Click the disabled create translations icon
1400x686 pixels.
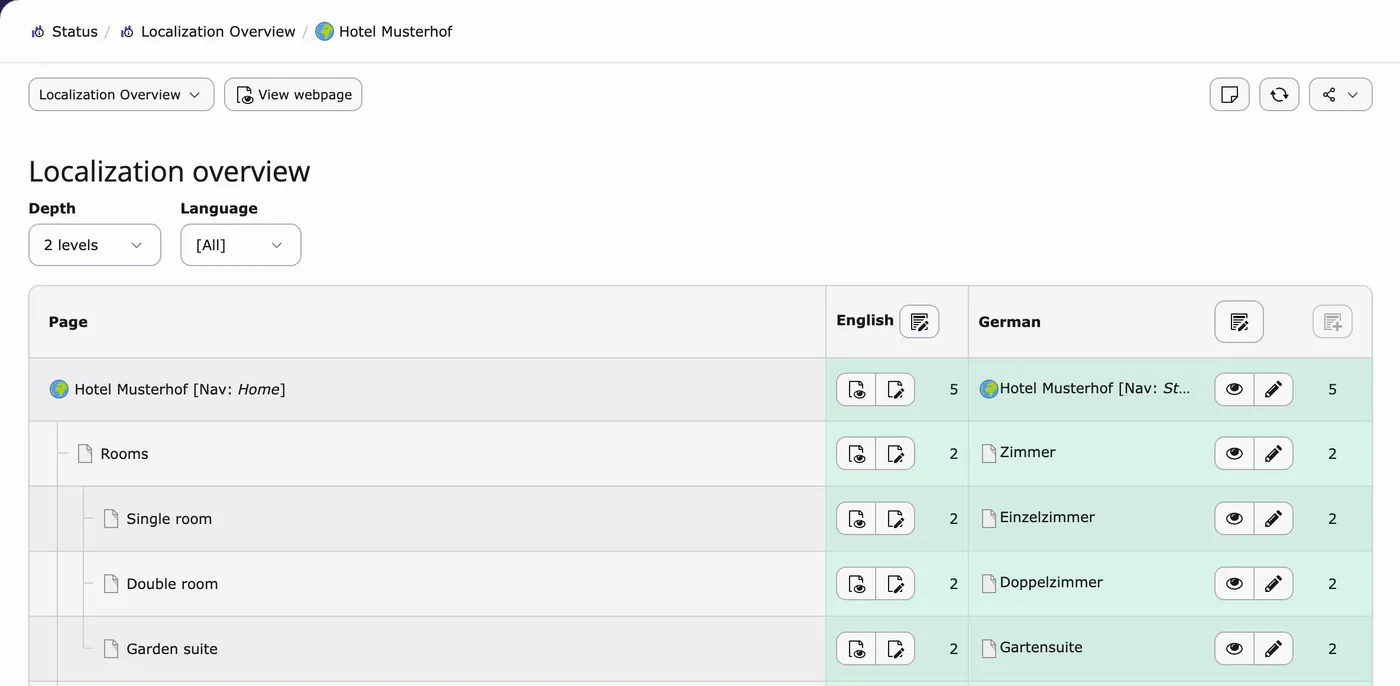pos(1332,322)
